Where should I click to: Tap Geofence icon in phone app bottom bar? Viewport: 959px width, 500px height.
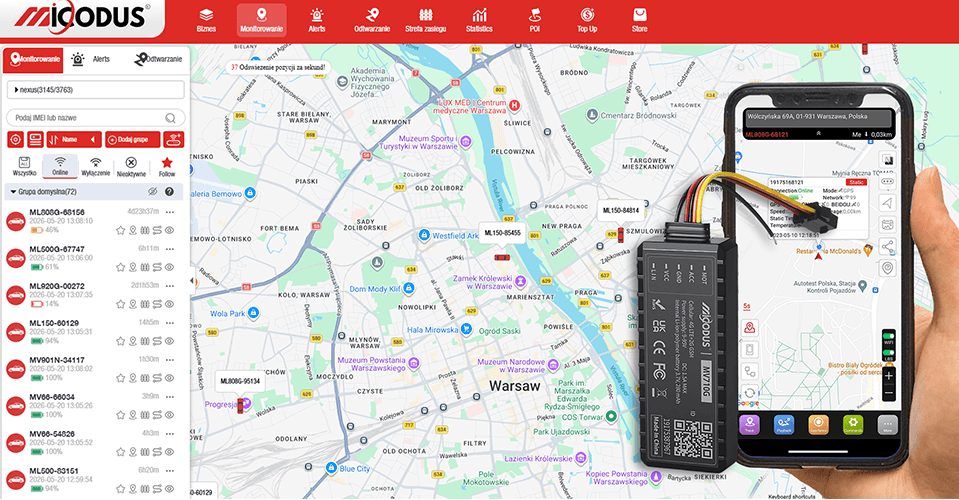[818, 424]
